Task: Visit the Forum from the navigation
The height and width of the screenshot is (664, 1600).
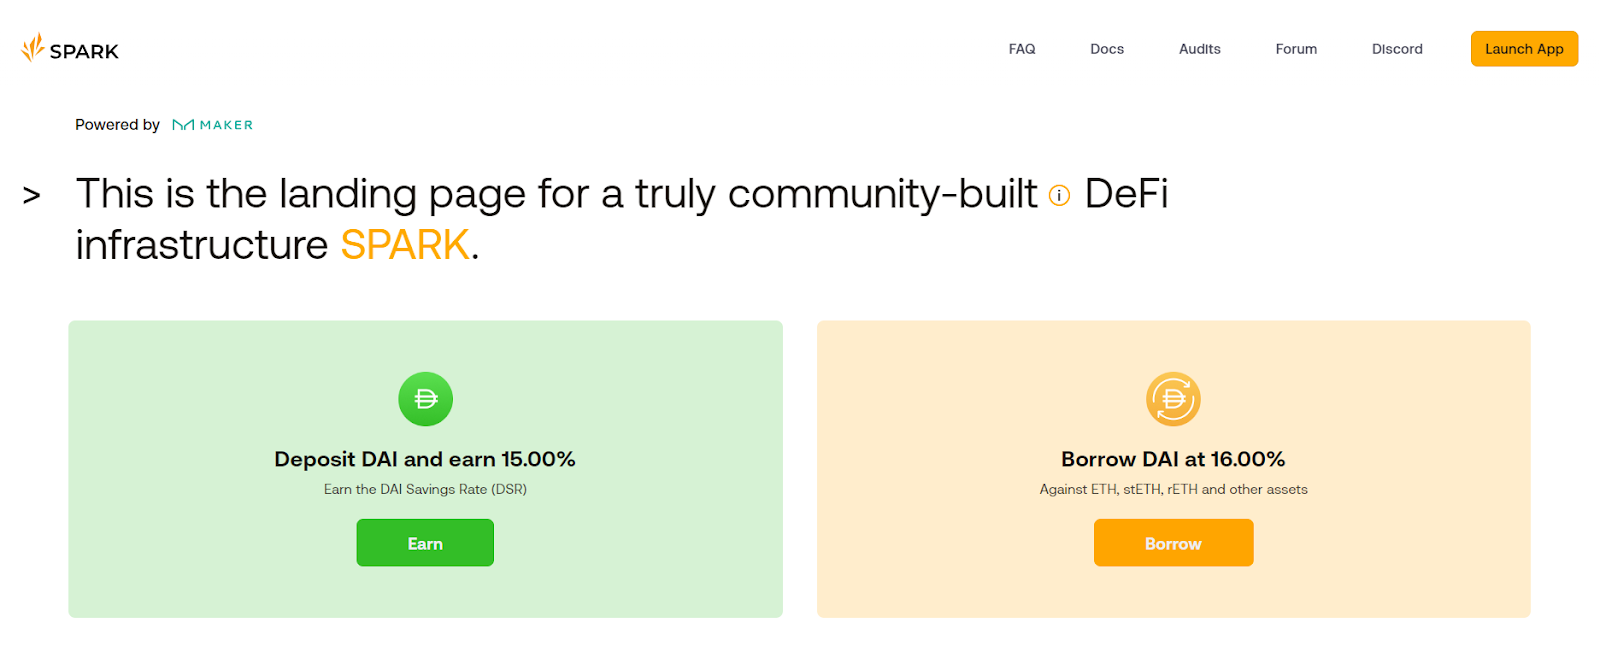Action: (x=1296, y=49)
